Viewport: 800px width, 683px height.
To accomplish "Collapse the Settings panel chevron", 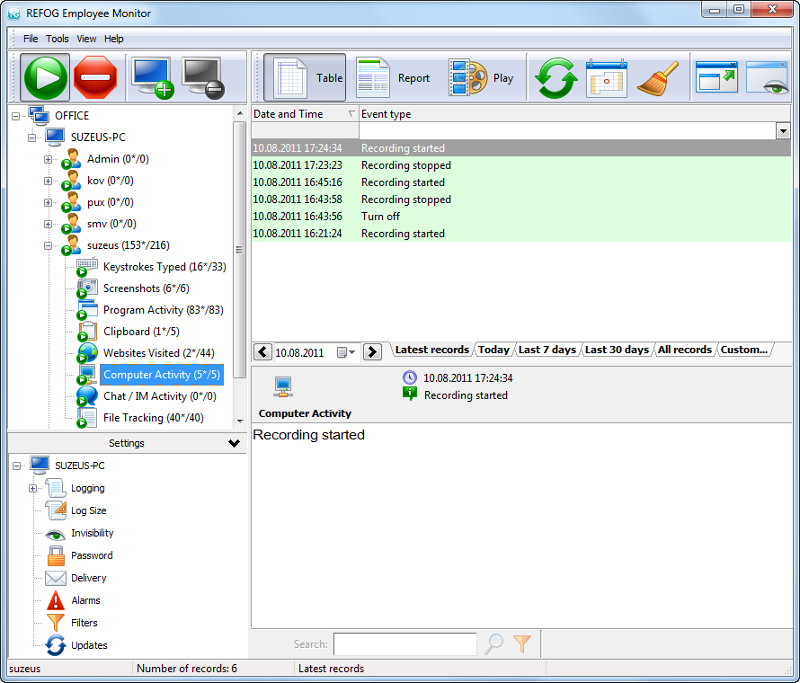I will click(x=234, y=443).
